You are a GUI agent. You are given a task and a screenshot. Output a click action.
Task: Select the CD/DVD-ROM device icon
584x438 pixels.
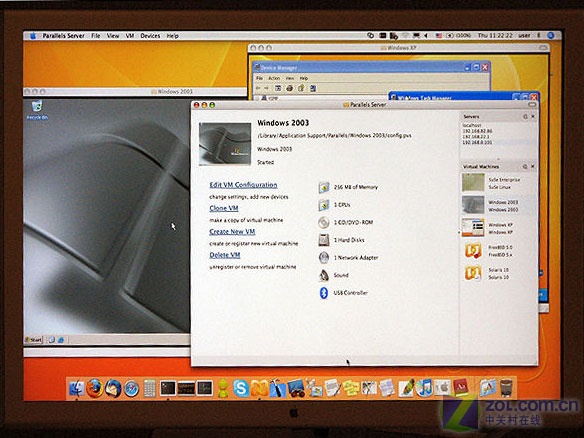324,222
